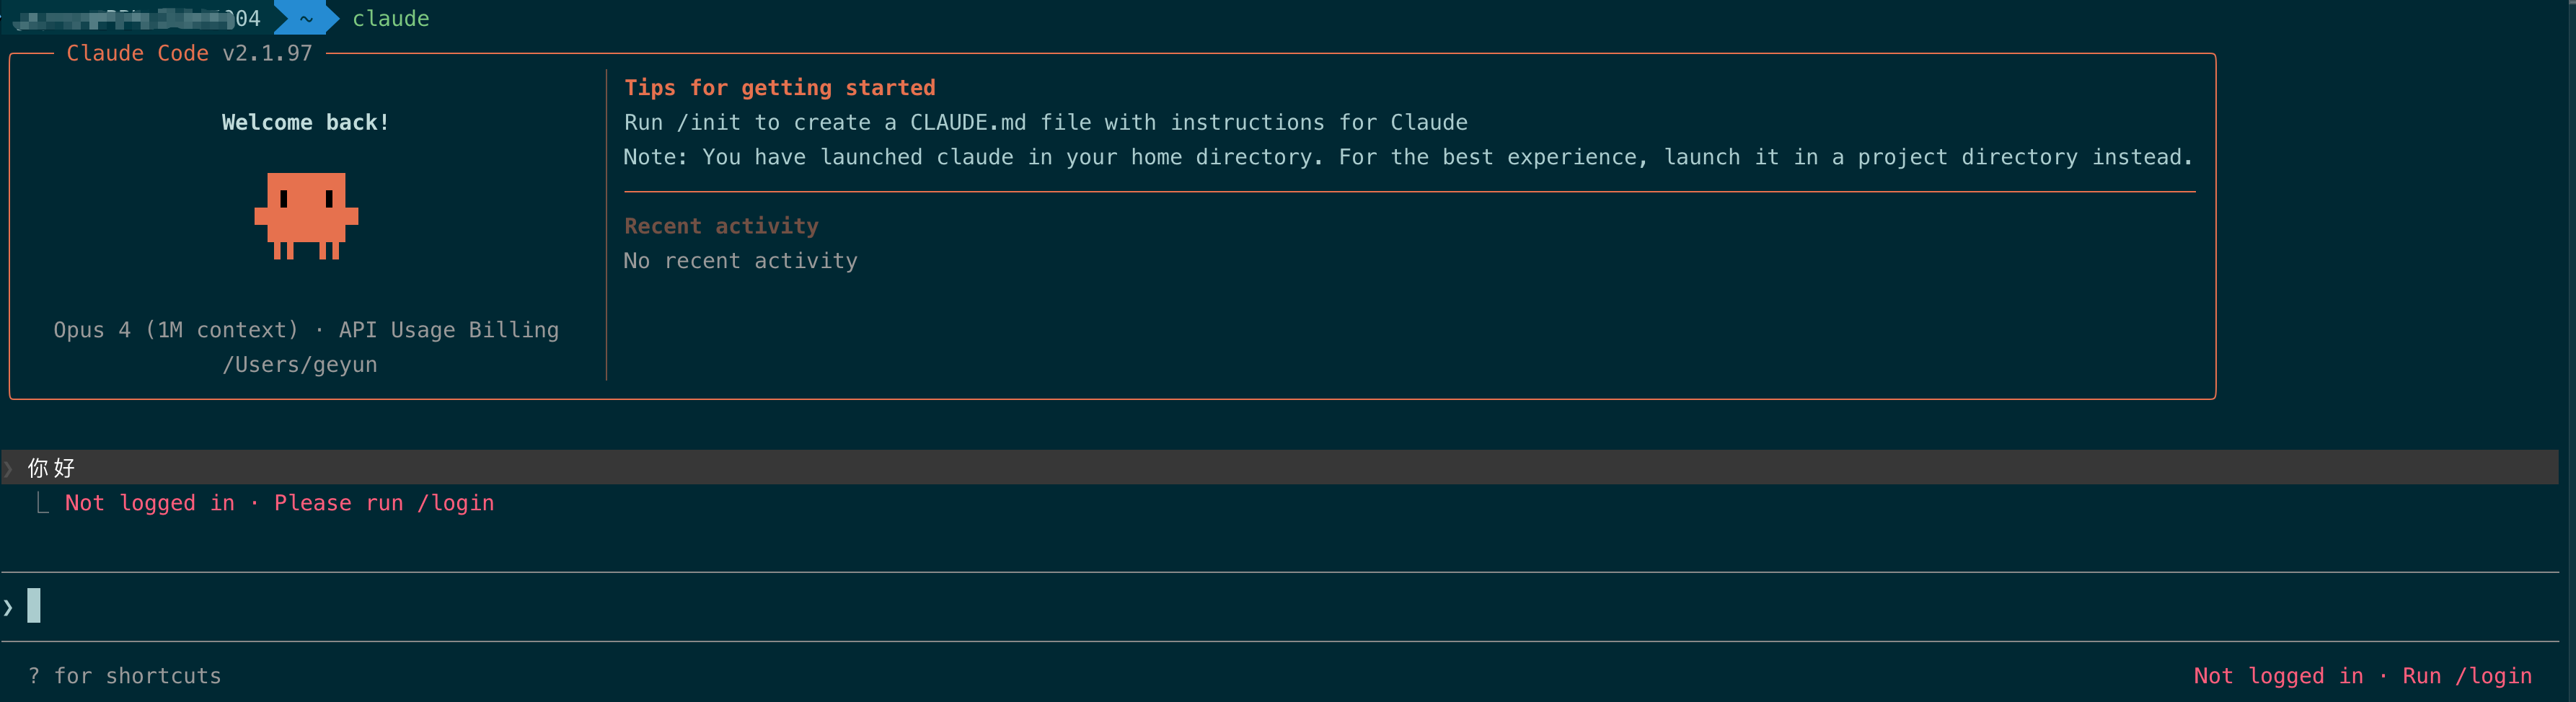Click the chevron beside the 你好 message
2576x702 pixels.
coord(9,468)
